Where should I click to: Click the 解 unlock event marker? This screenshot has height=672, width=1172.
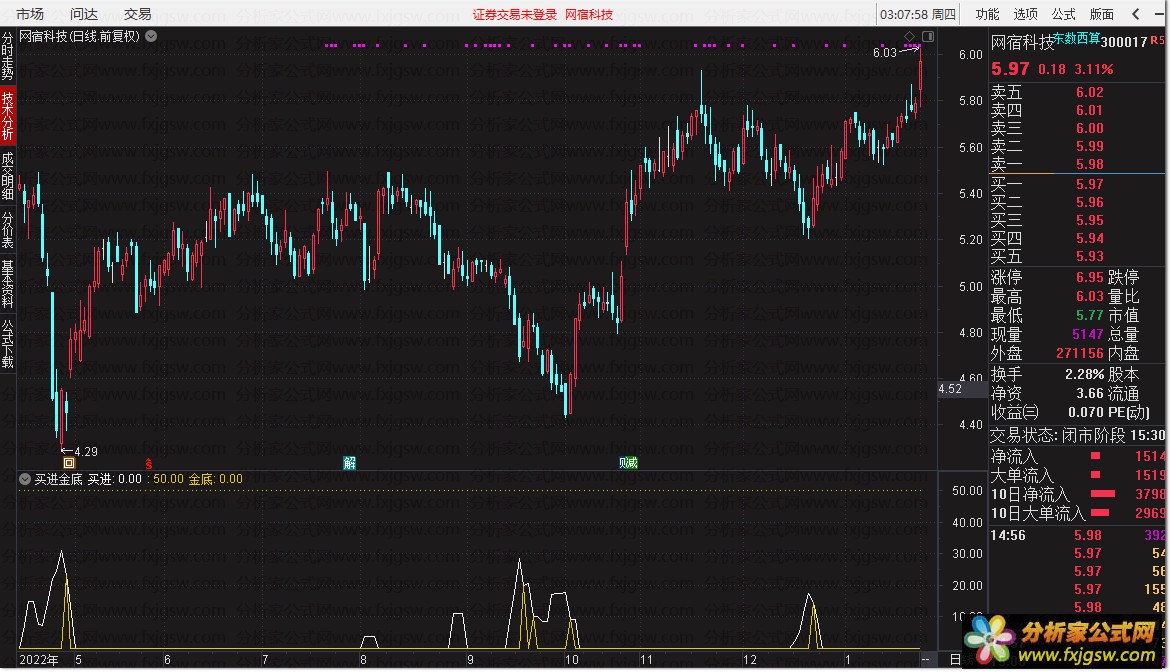(349, 463)
